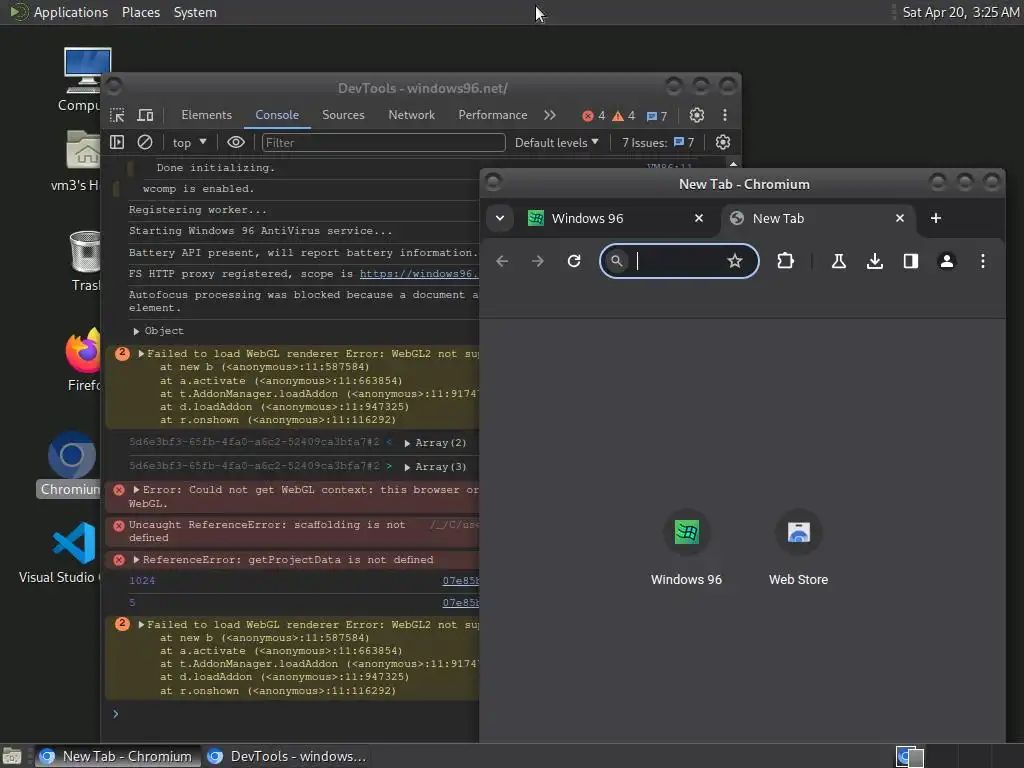Screen dimensions: 1024x768
Task: Open the Places menu
Action: tap(140, 12)
